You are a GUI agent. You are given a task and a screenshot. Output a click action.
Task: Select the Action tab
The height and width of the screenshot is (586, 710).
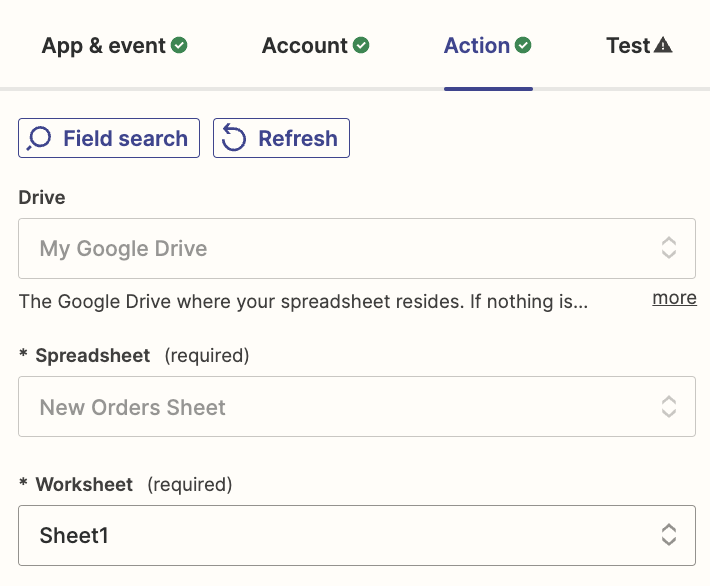(488, 45)
